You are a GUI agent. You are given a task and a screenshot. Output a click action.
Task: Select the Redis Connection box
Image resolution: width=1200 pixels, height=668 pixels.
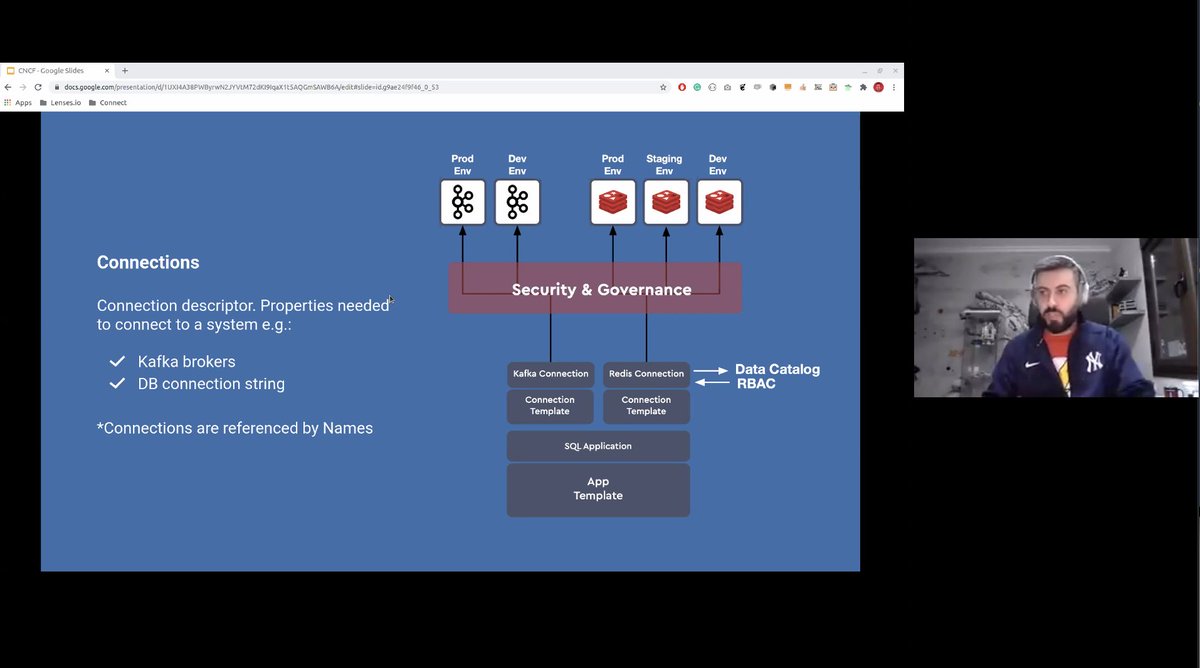pyautogui.click(x=646, y=374)
